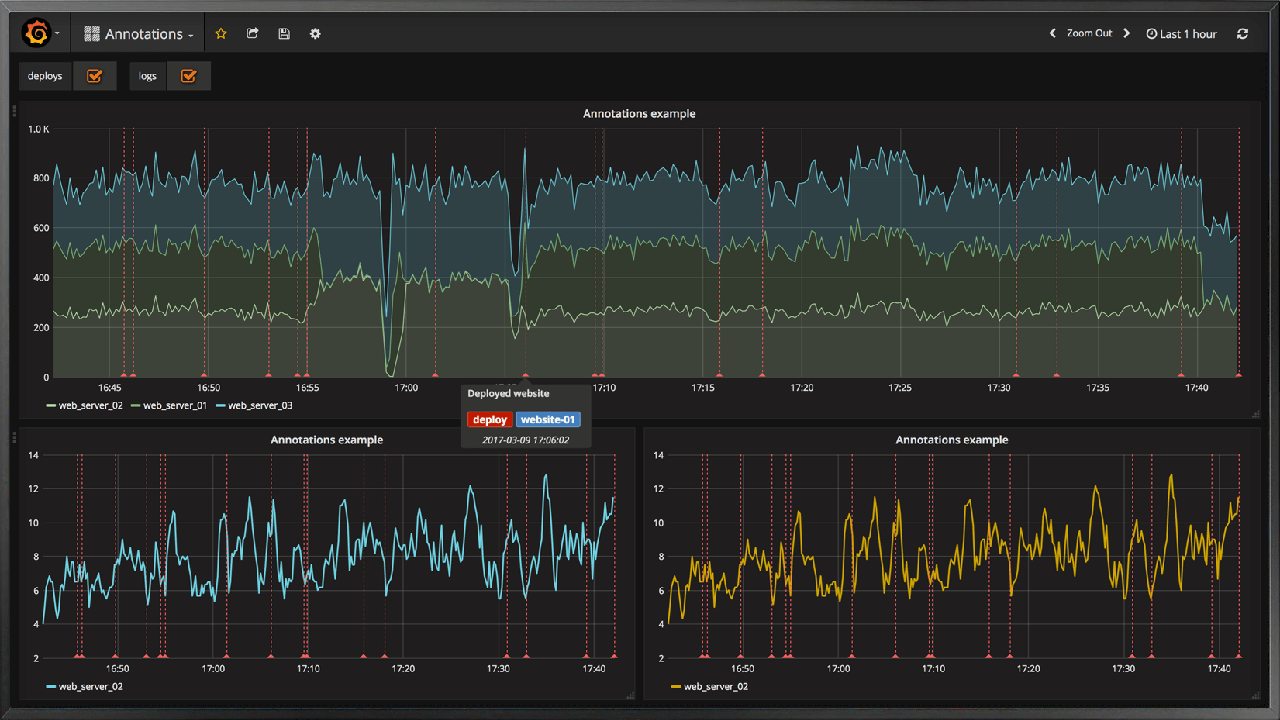Open the Annotations dashboard dropdown
The height and width of the screenshot is (720, 1280).
pyautogui.click(x=140, y=34)
